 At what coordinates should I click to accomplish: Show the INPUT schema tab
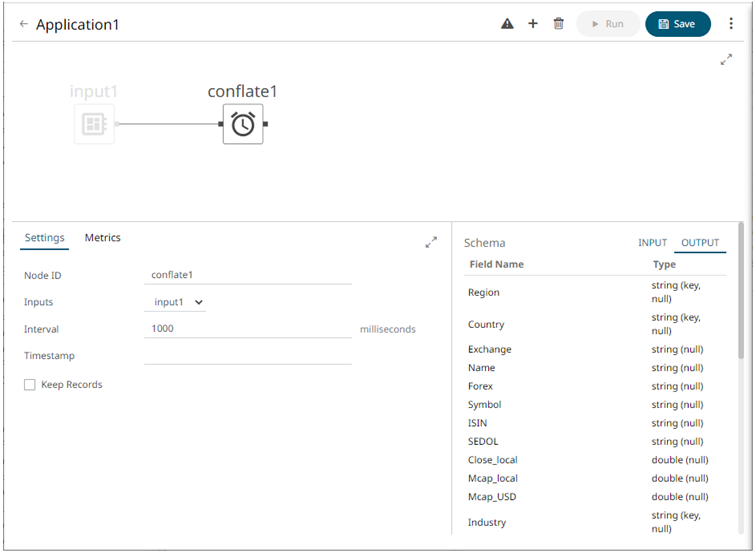[652, 243]
